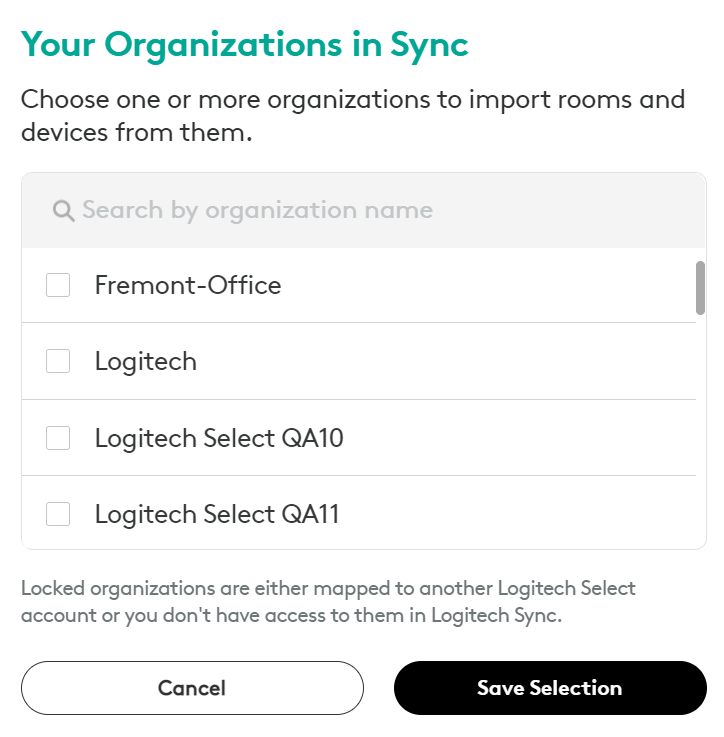Select the Logitech Select QA11 checkbox
The width and height of the screenshot is (724, 737).
58,514
